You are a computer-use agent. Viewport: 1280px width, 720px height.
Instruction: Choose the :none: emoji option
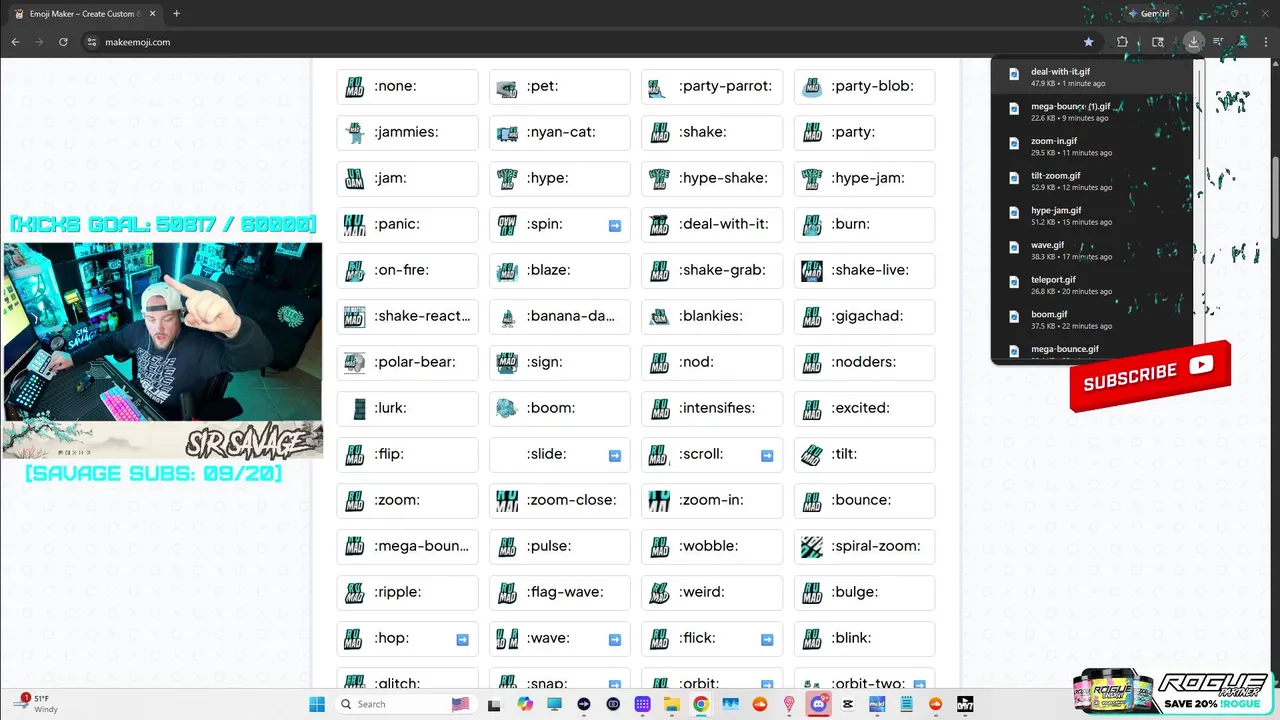[408, 86]
